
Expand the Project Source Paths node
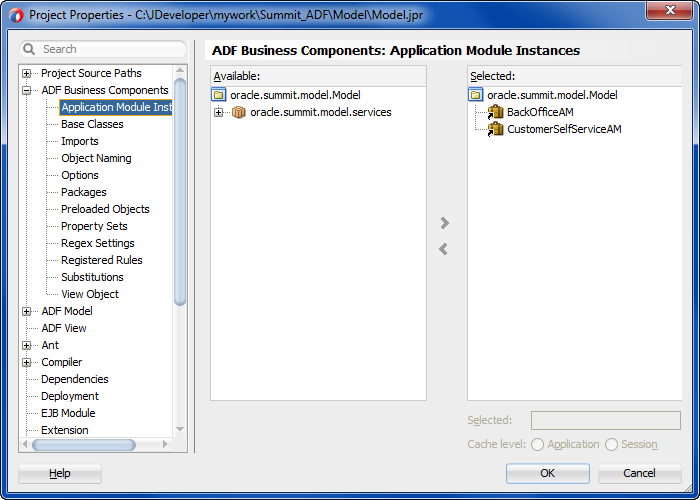pyautogui.click(x=26, y=73)
